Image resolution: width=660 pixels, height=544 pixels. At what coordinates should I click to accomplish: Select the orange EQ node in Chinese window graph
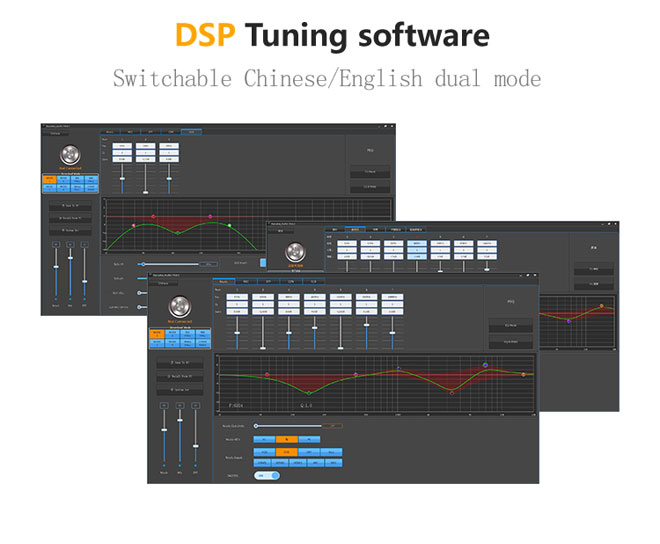pyautogui.click(x=601, y=305)
